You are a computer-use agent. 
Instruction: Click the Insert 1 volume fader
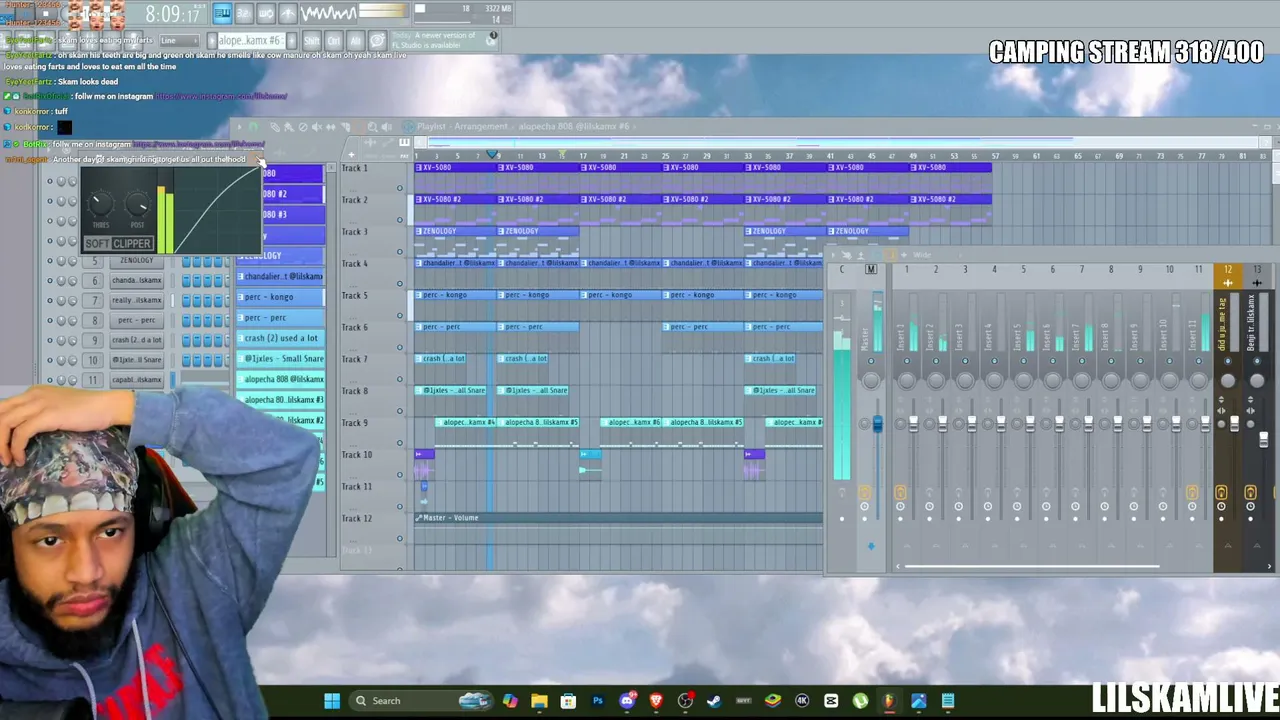913,424
